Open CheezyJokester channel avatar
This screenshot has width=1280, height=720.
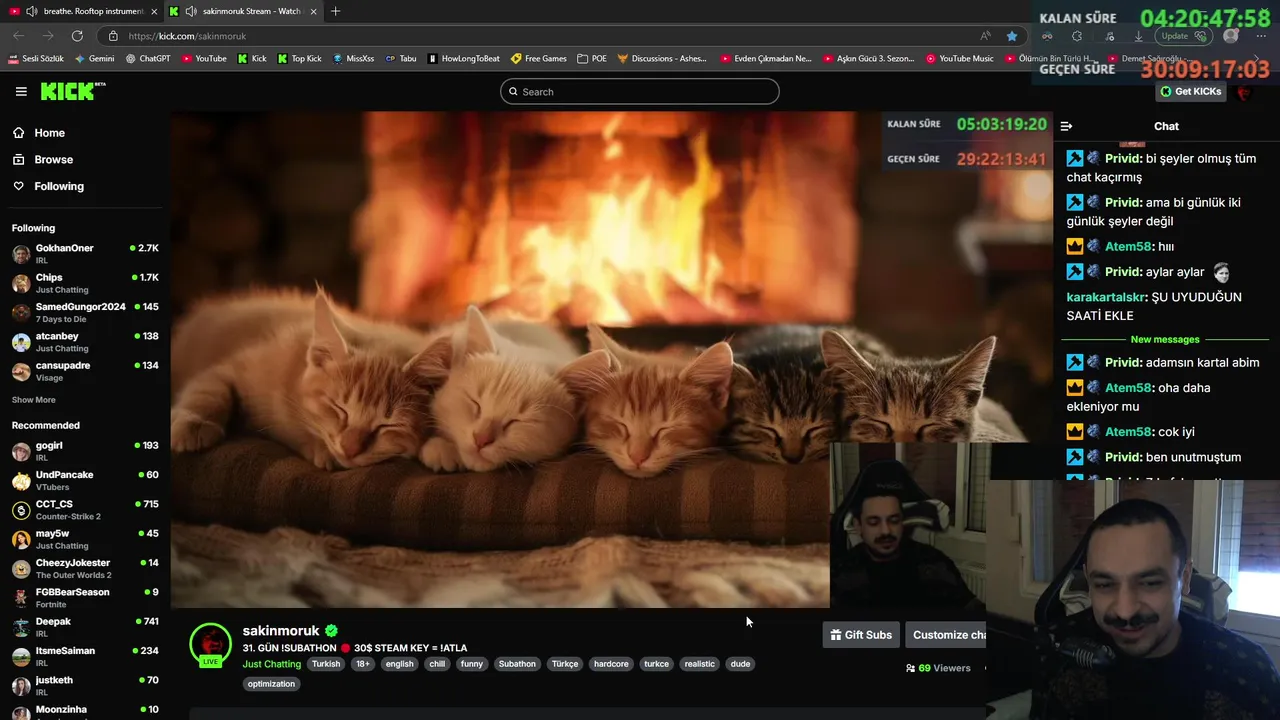point(21,568)
